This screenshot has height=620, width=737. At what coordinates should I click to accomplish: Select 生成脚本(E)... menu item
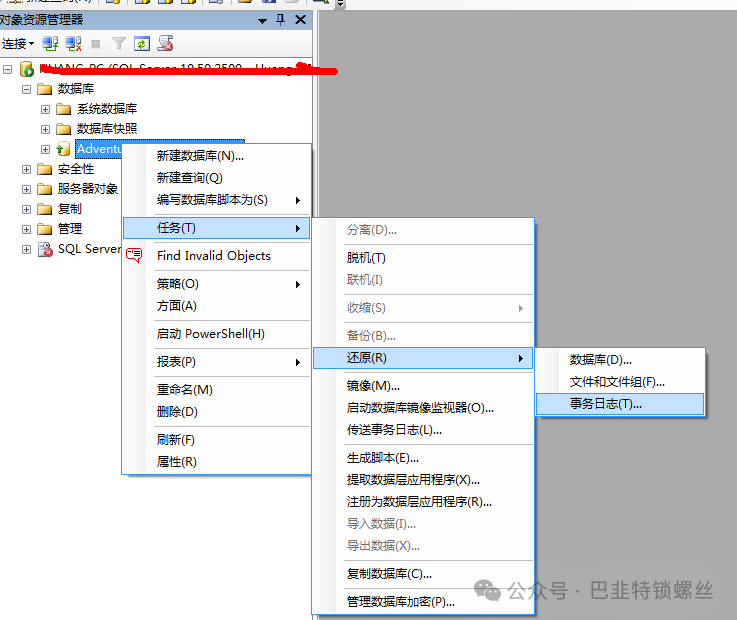tap(423, 458)
